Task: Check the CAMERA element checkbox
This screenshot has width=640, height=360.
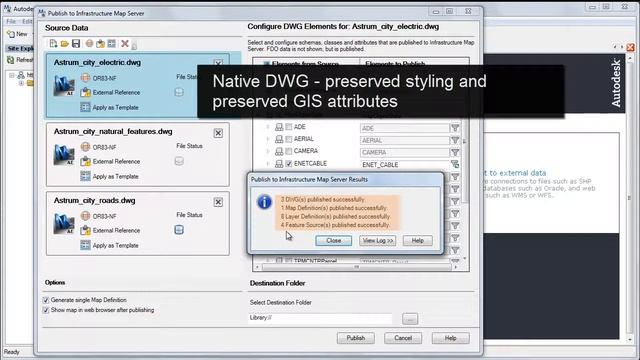Action: [289, 151]
